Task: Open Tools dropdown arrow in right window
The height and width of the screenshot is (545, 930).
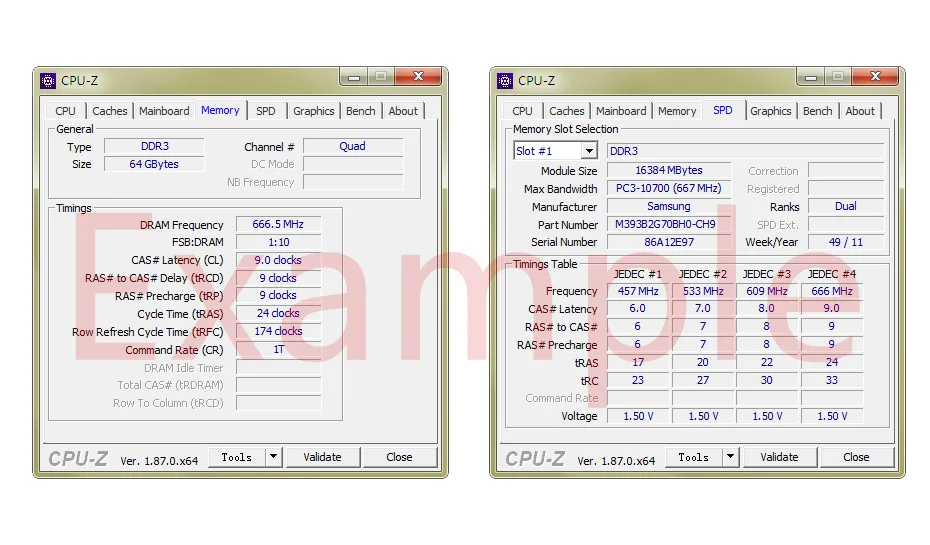Action: coord(730,457)
